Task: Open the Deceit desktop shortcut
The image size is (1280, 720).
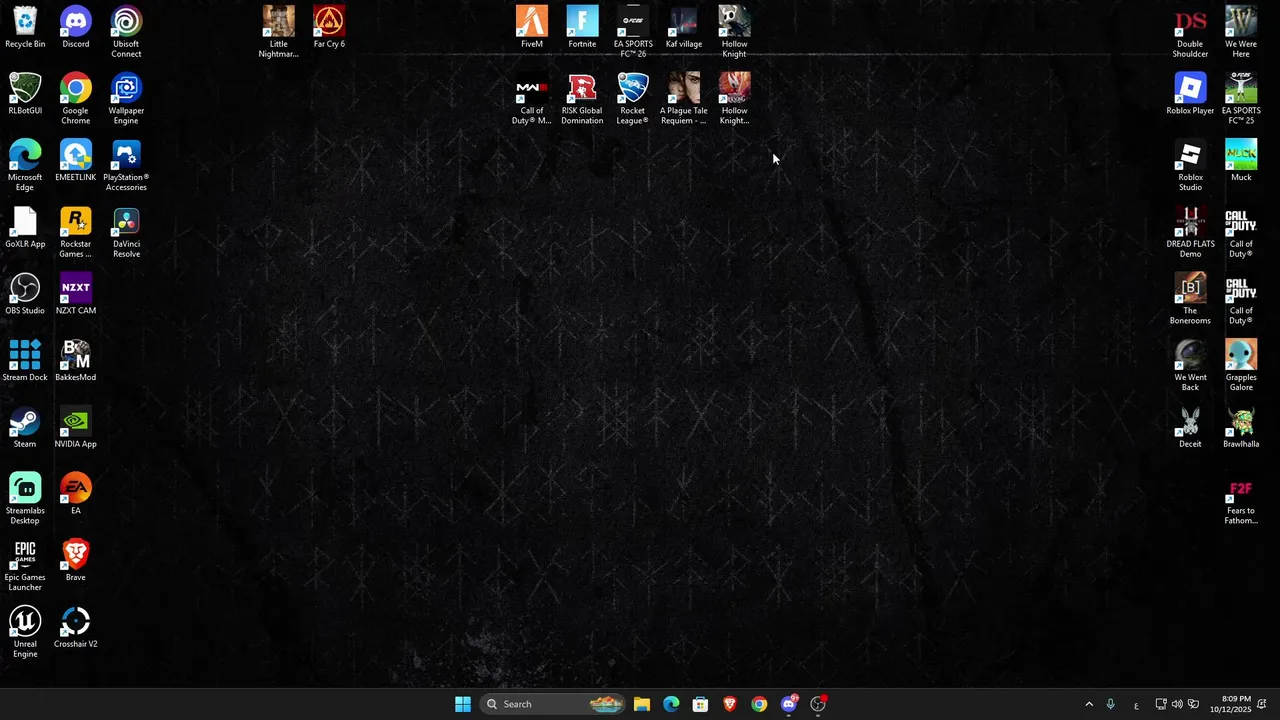Action: click(x=1190, y=428)
